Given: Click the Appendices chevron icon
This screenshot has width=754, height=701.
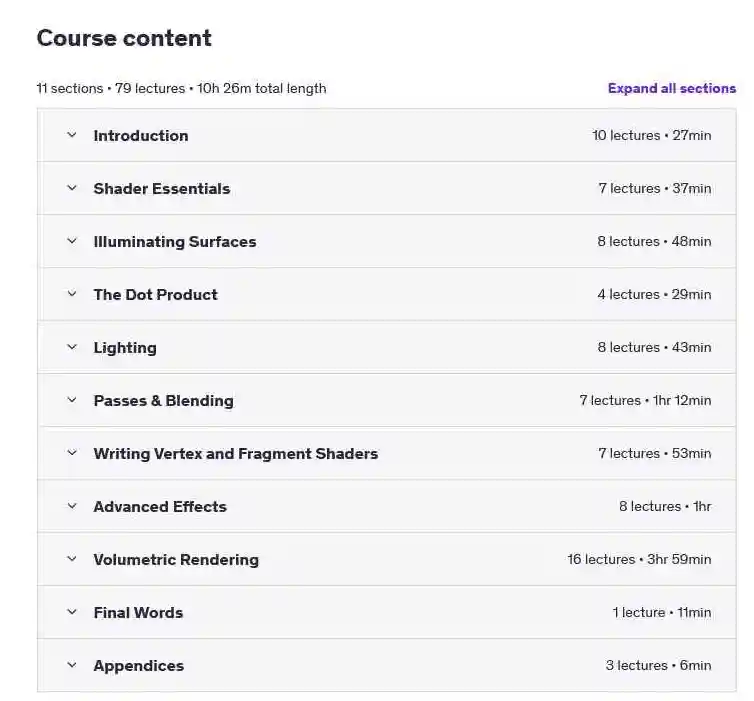Looking at the screenshot, I should coord(72,665).
